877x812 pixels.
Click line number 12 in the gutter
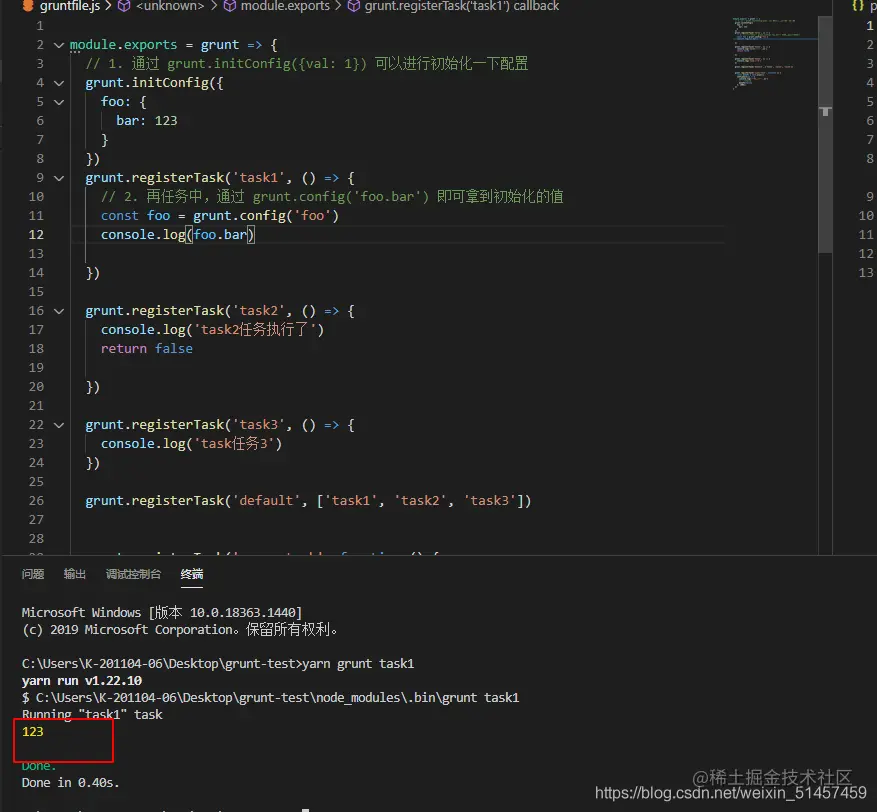tap(36, 235)
